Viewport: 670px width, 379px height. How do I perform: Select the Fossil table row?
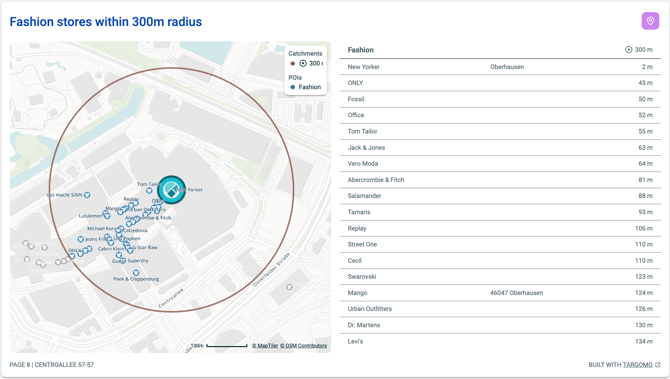500,99
